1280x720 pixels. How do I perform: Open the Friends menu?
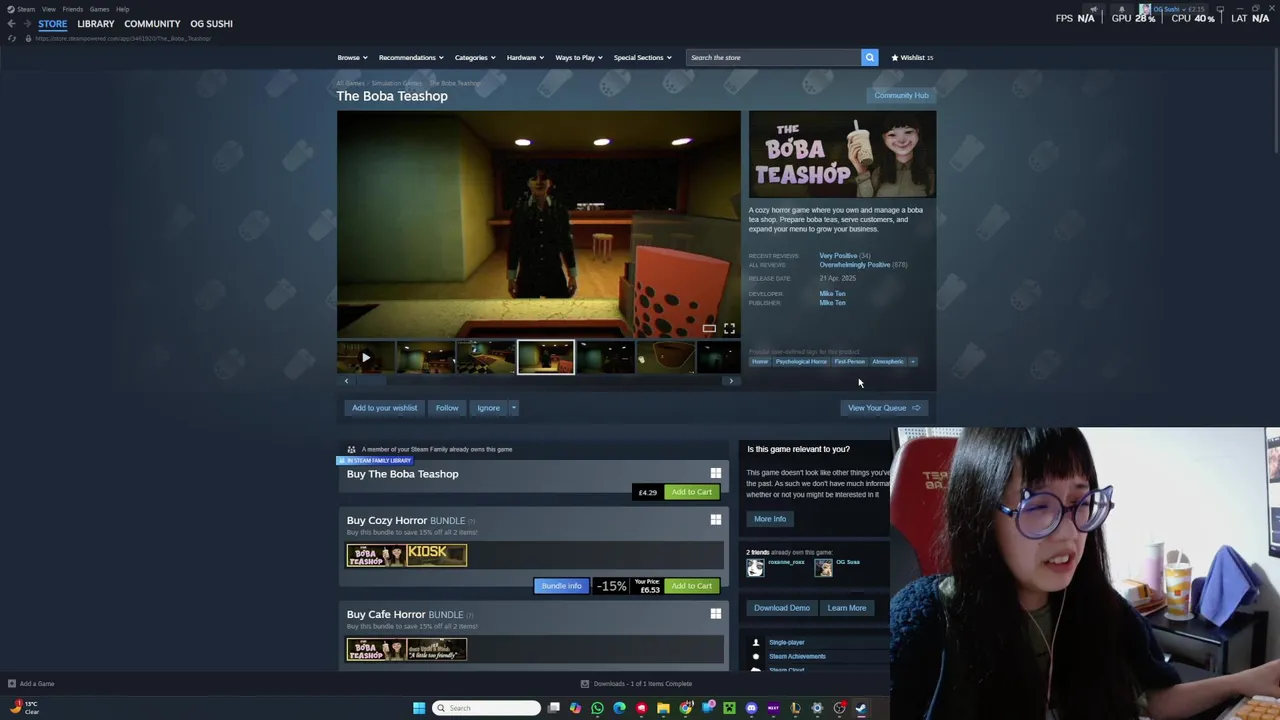click(72, 9)
